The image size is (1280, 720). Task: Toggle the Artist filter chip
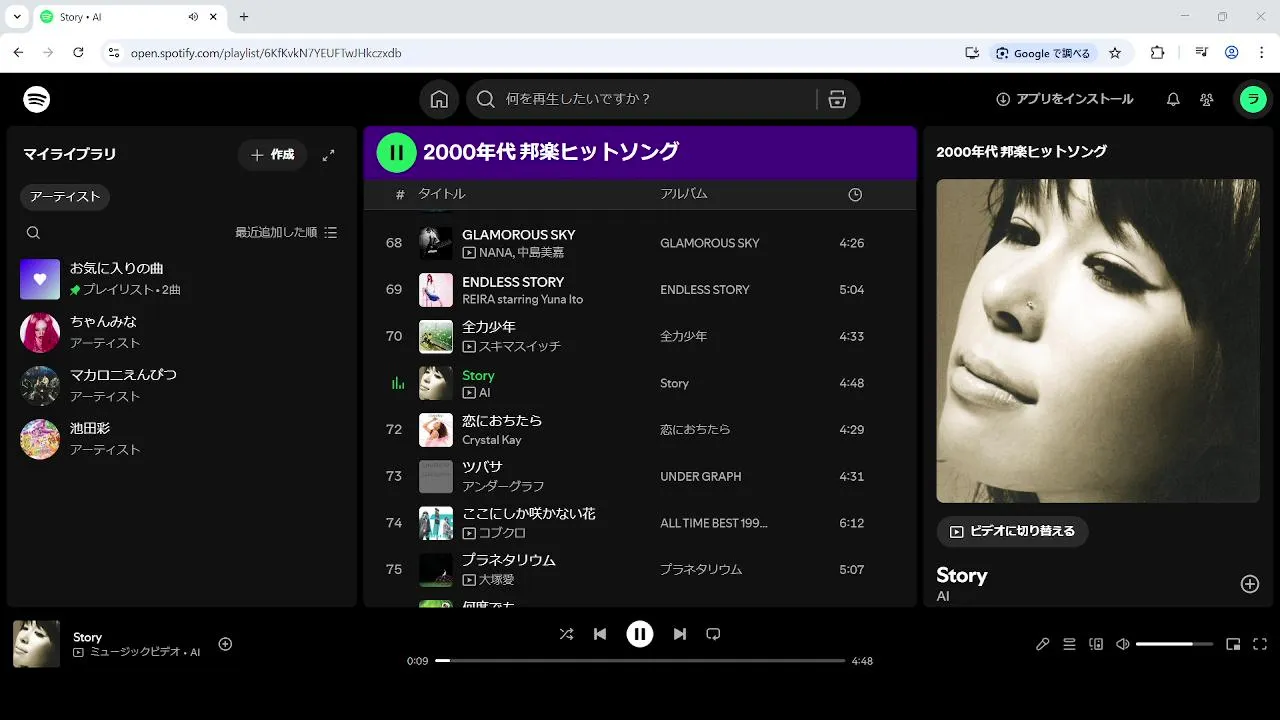65,197
